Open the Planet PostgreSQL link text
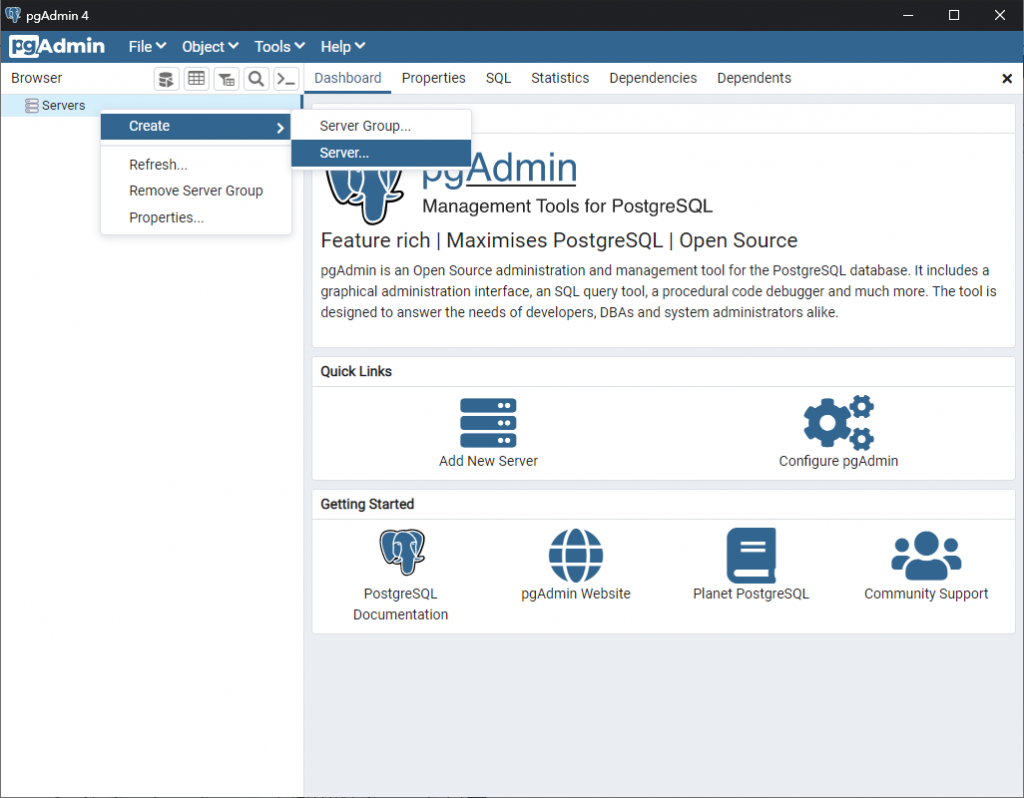This screenshot has height=798, width=1024. [x=751, y=594]
